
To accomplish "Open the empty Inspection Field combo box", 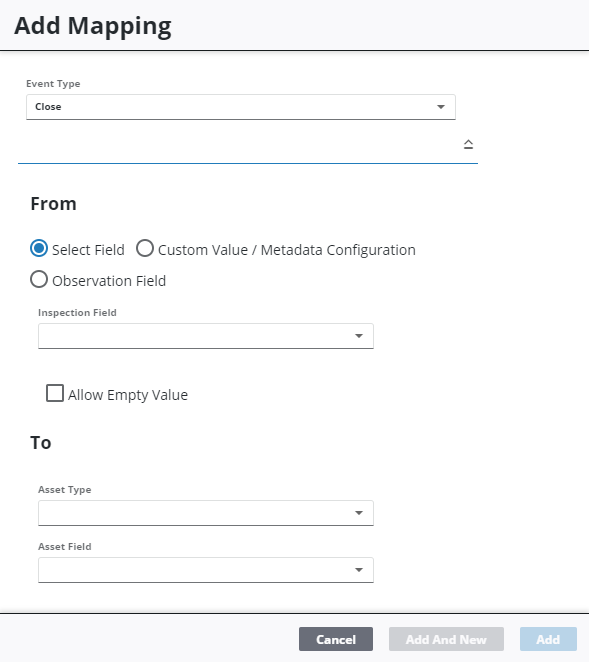I will click(206, 336).
